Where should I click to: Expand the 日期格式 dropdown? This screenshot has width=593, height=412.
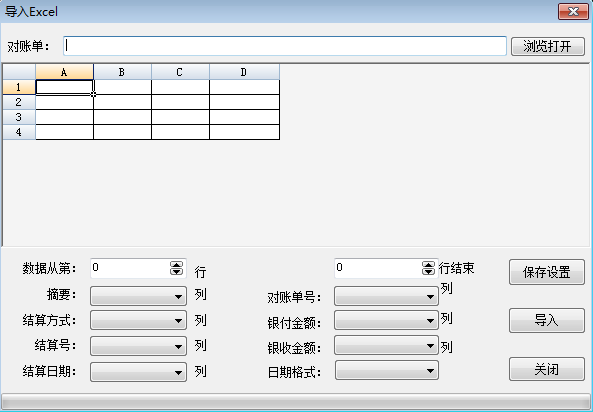coord(387,370)
